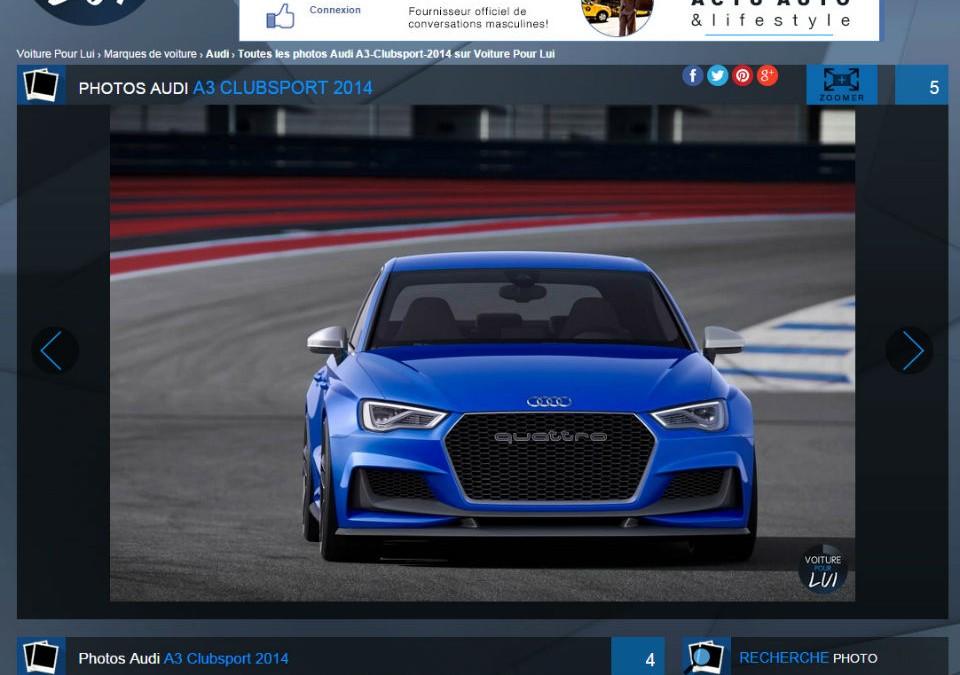The height and width of the screenshot is (675, 960).
Task: Click the Recherche Photo heading
Action: (808, 658)
